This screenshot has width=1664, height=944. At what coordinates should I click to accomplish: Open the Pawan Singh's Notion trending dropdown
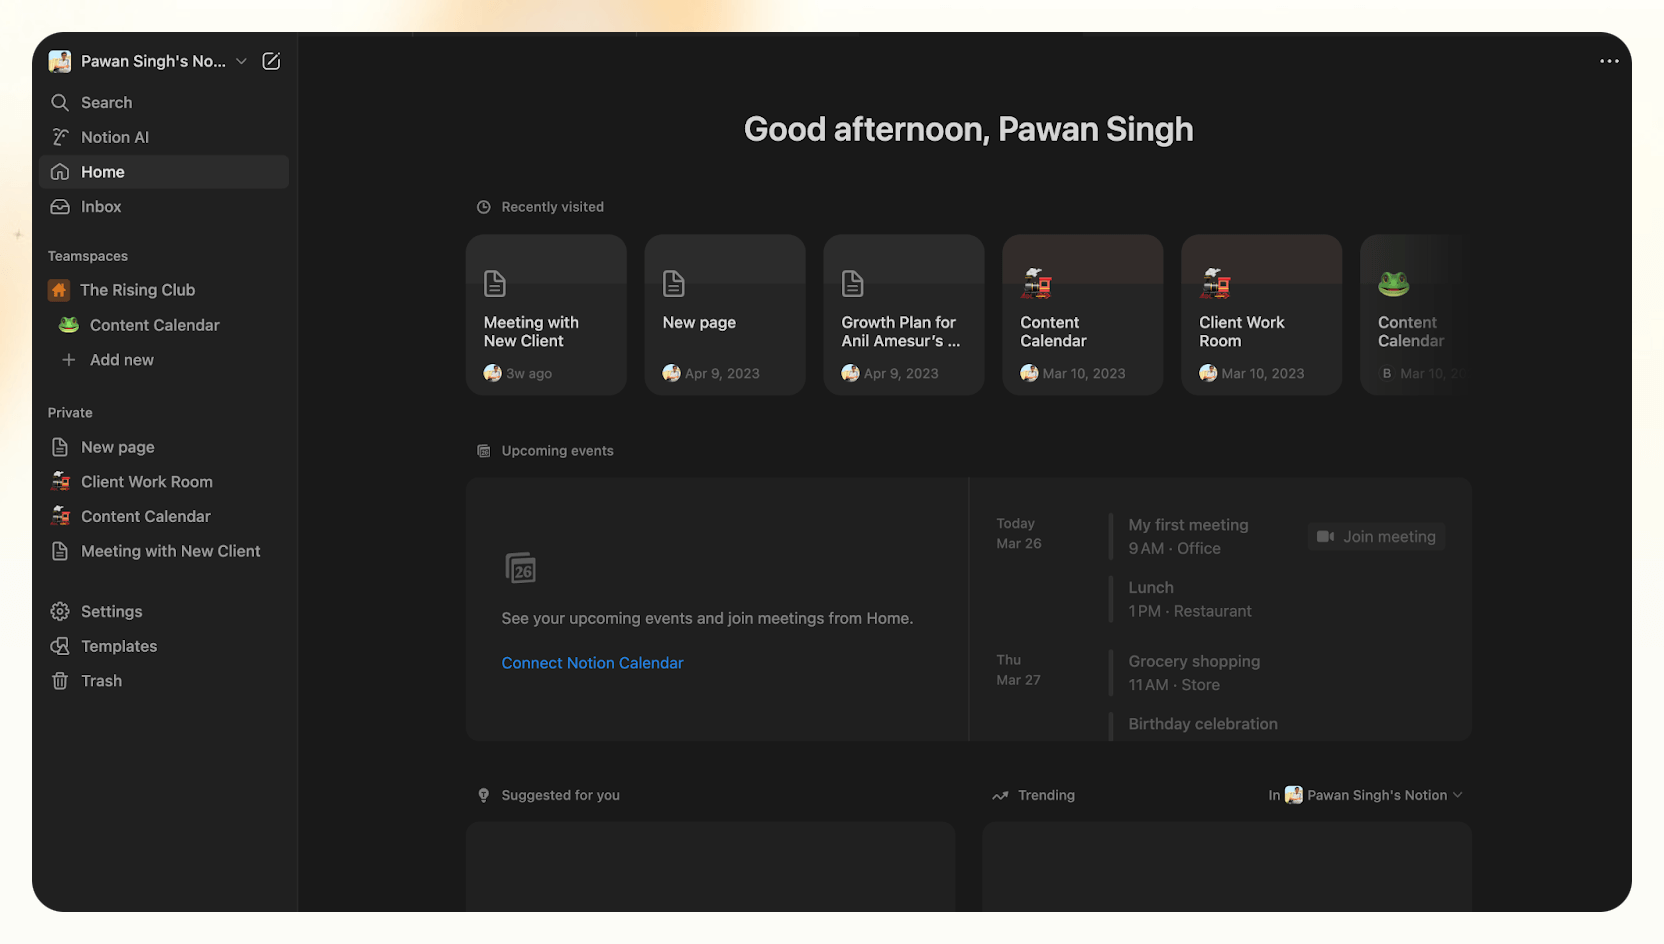pyautogui.click(x=1366, y=795)
